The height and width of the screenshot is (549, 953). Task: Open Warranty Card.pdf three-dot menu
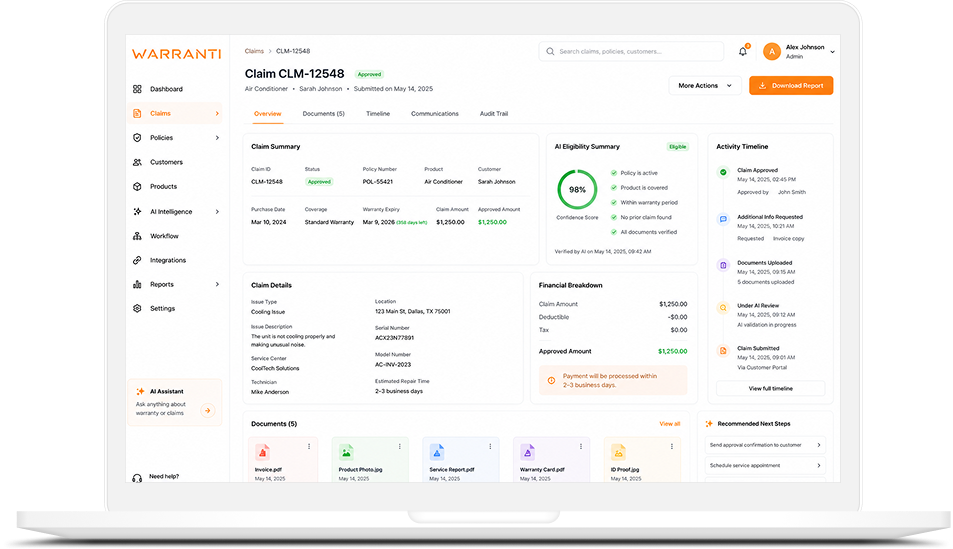point(581,446)
